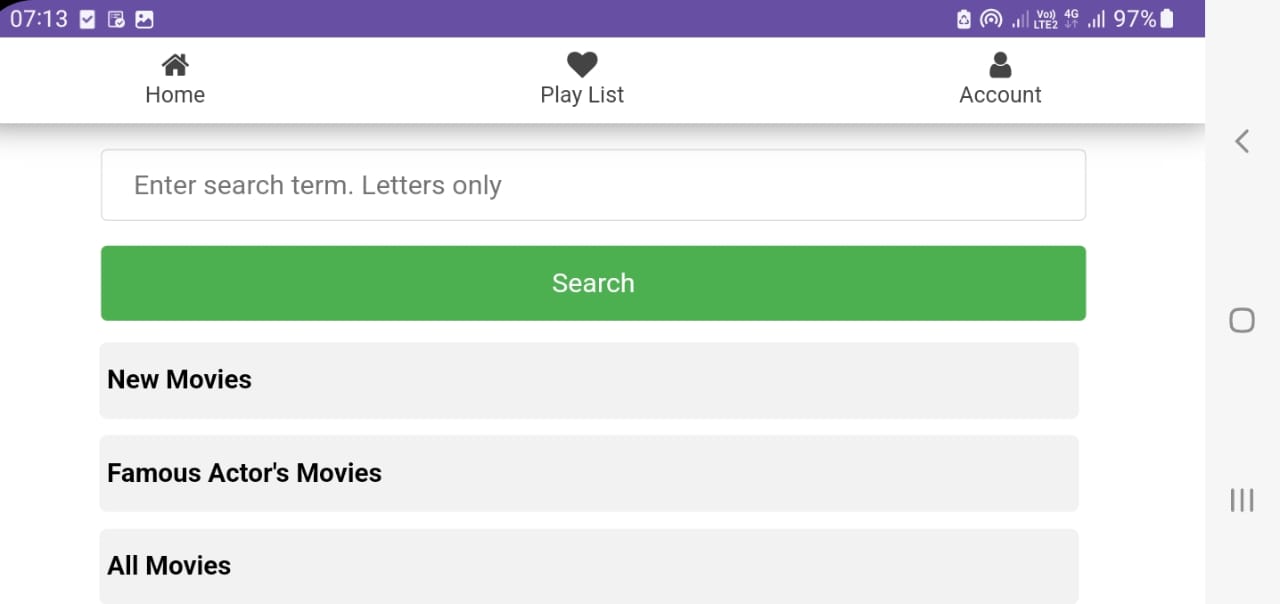The image size is (1280, 604).
Task: Tap the 07:13 clock in status bar
Action: tap(39, 19)
